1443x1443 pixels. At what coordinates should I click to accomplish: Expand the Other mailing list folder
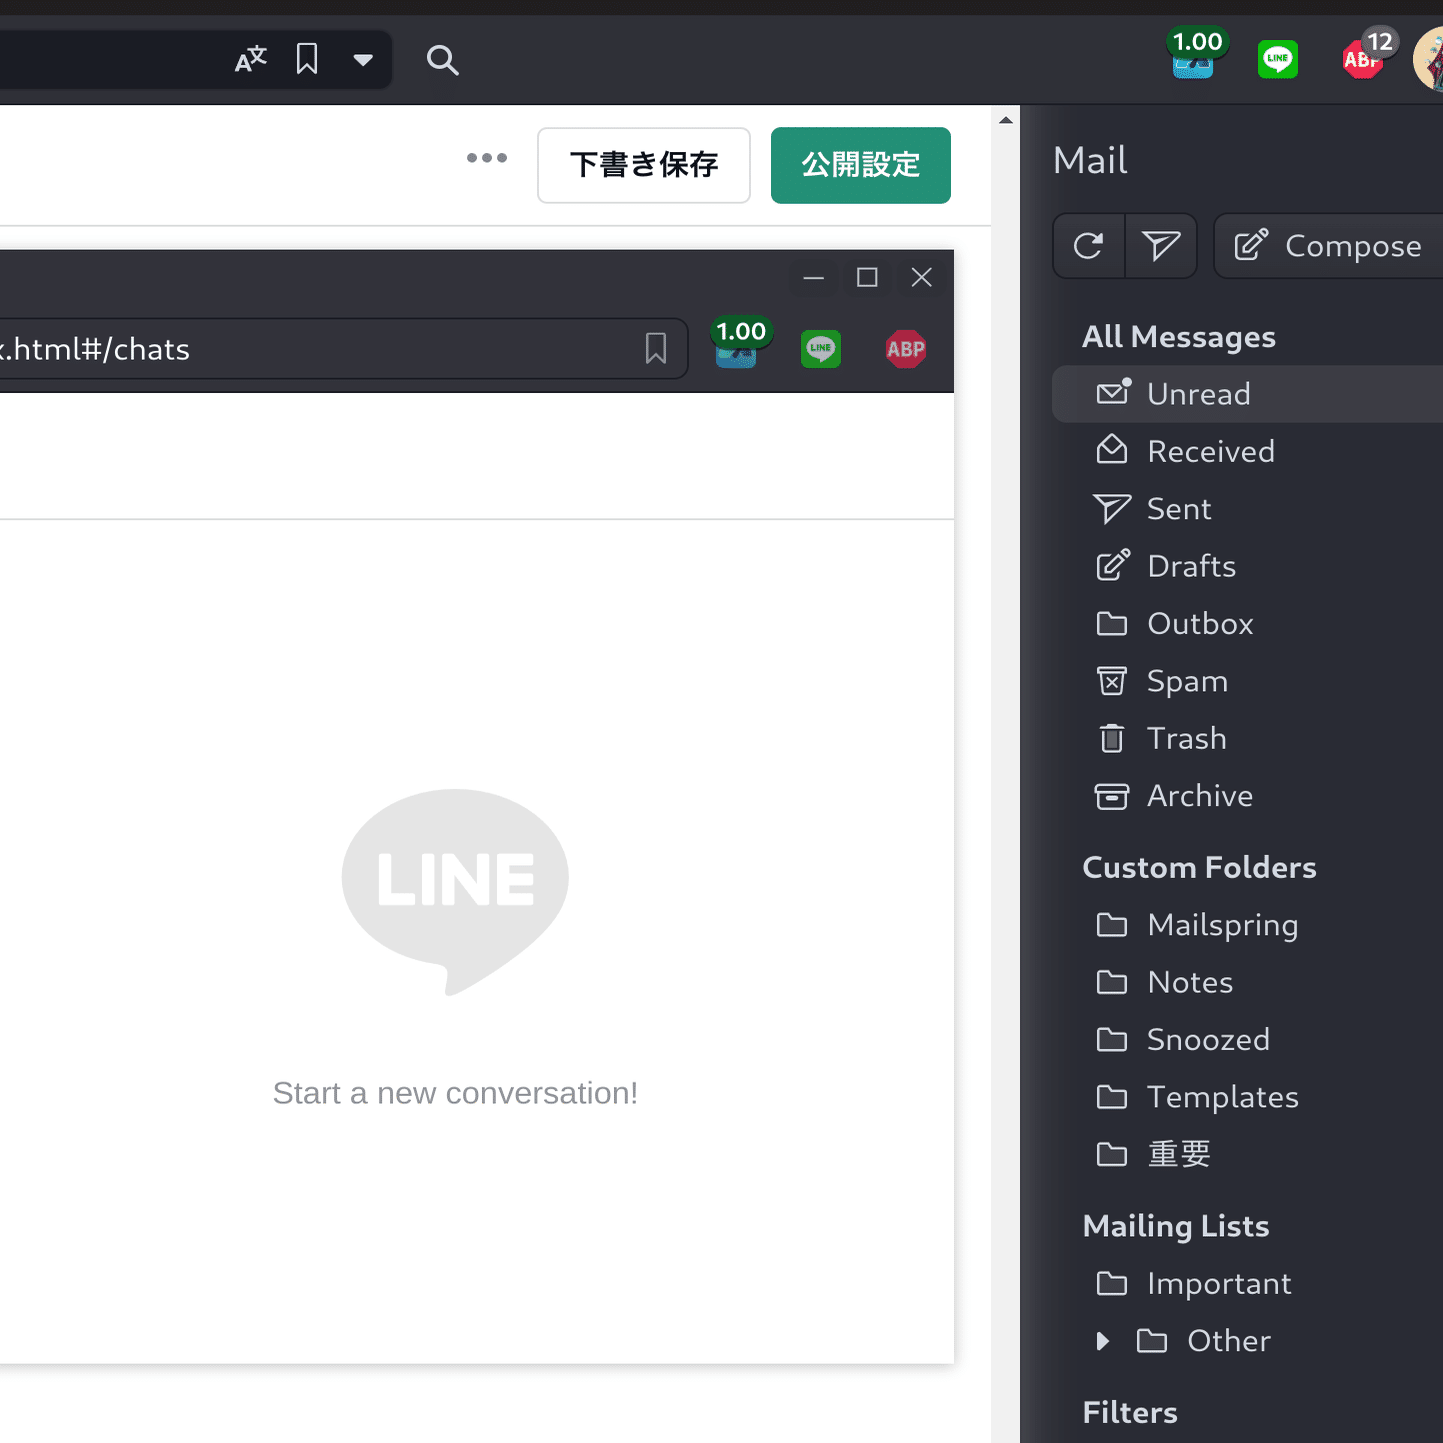click(x=1103, y=1341)
